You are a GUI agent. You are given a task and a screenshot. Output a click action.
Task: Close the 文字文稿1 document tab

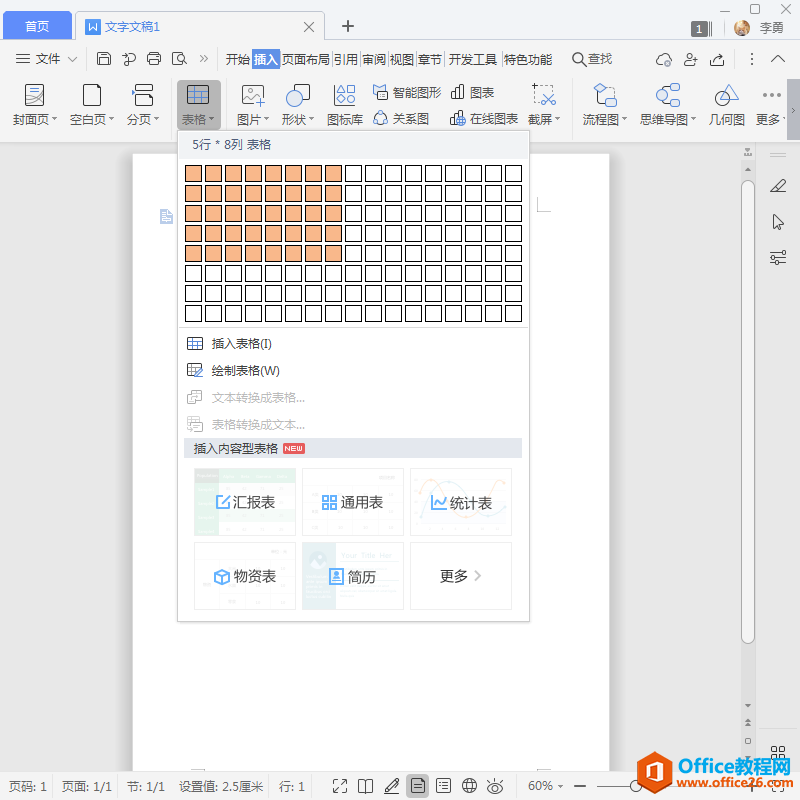pos(309,27)
